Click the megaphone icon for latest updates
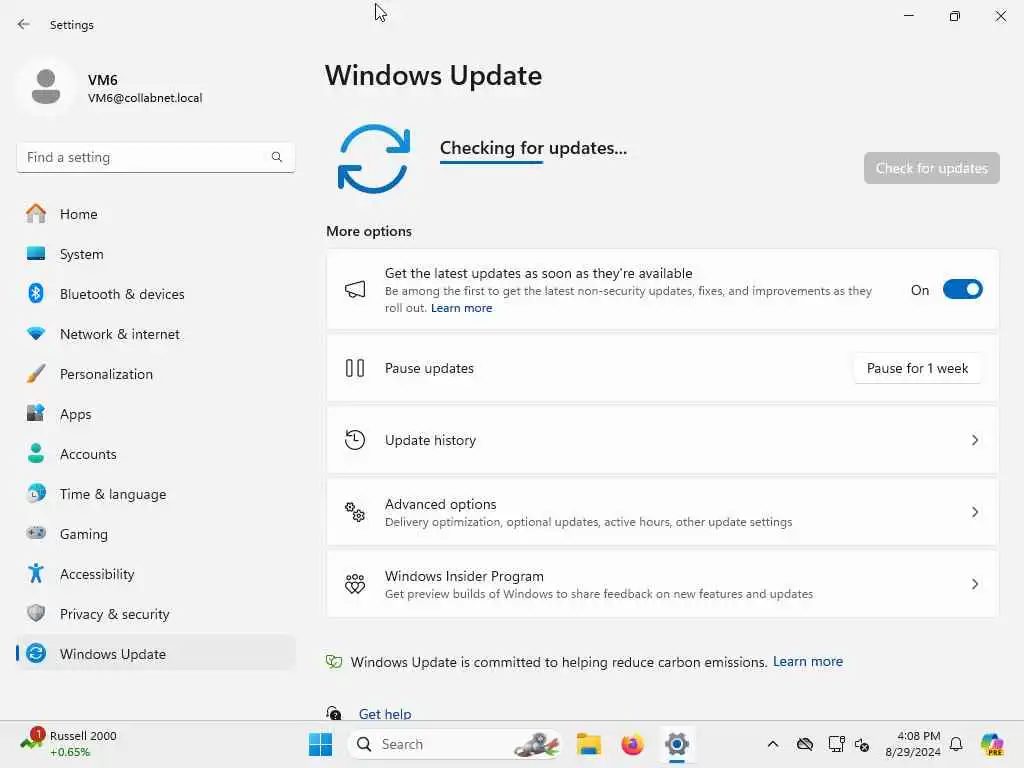1024x768 pixels. coord(355,289)
